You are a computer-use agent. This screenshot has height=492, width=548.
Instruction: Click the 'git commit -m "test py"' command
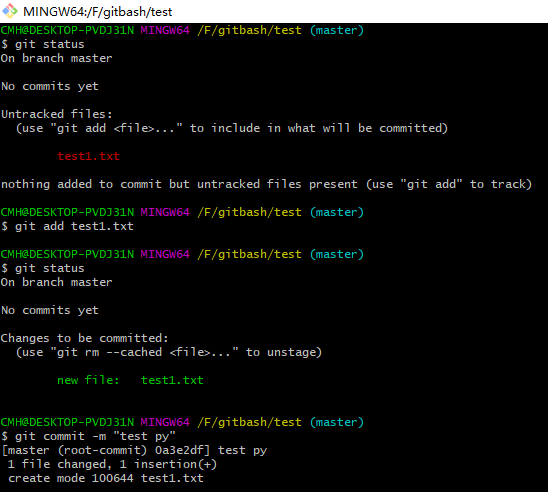[88, 436]
